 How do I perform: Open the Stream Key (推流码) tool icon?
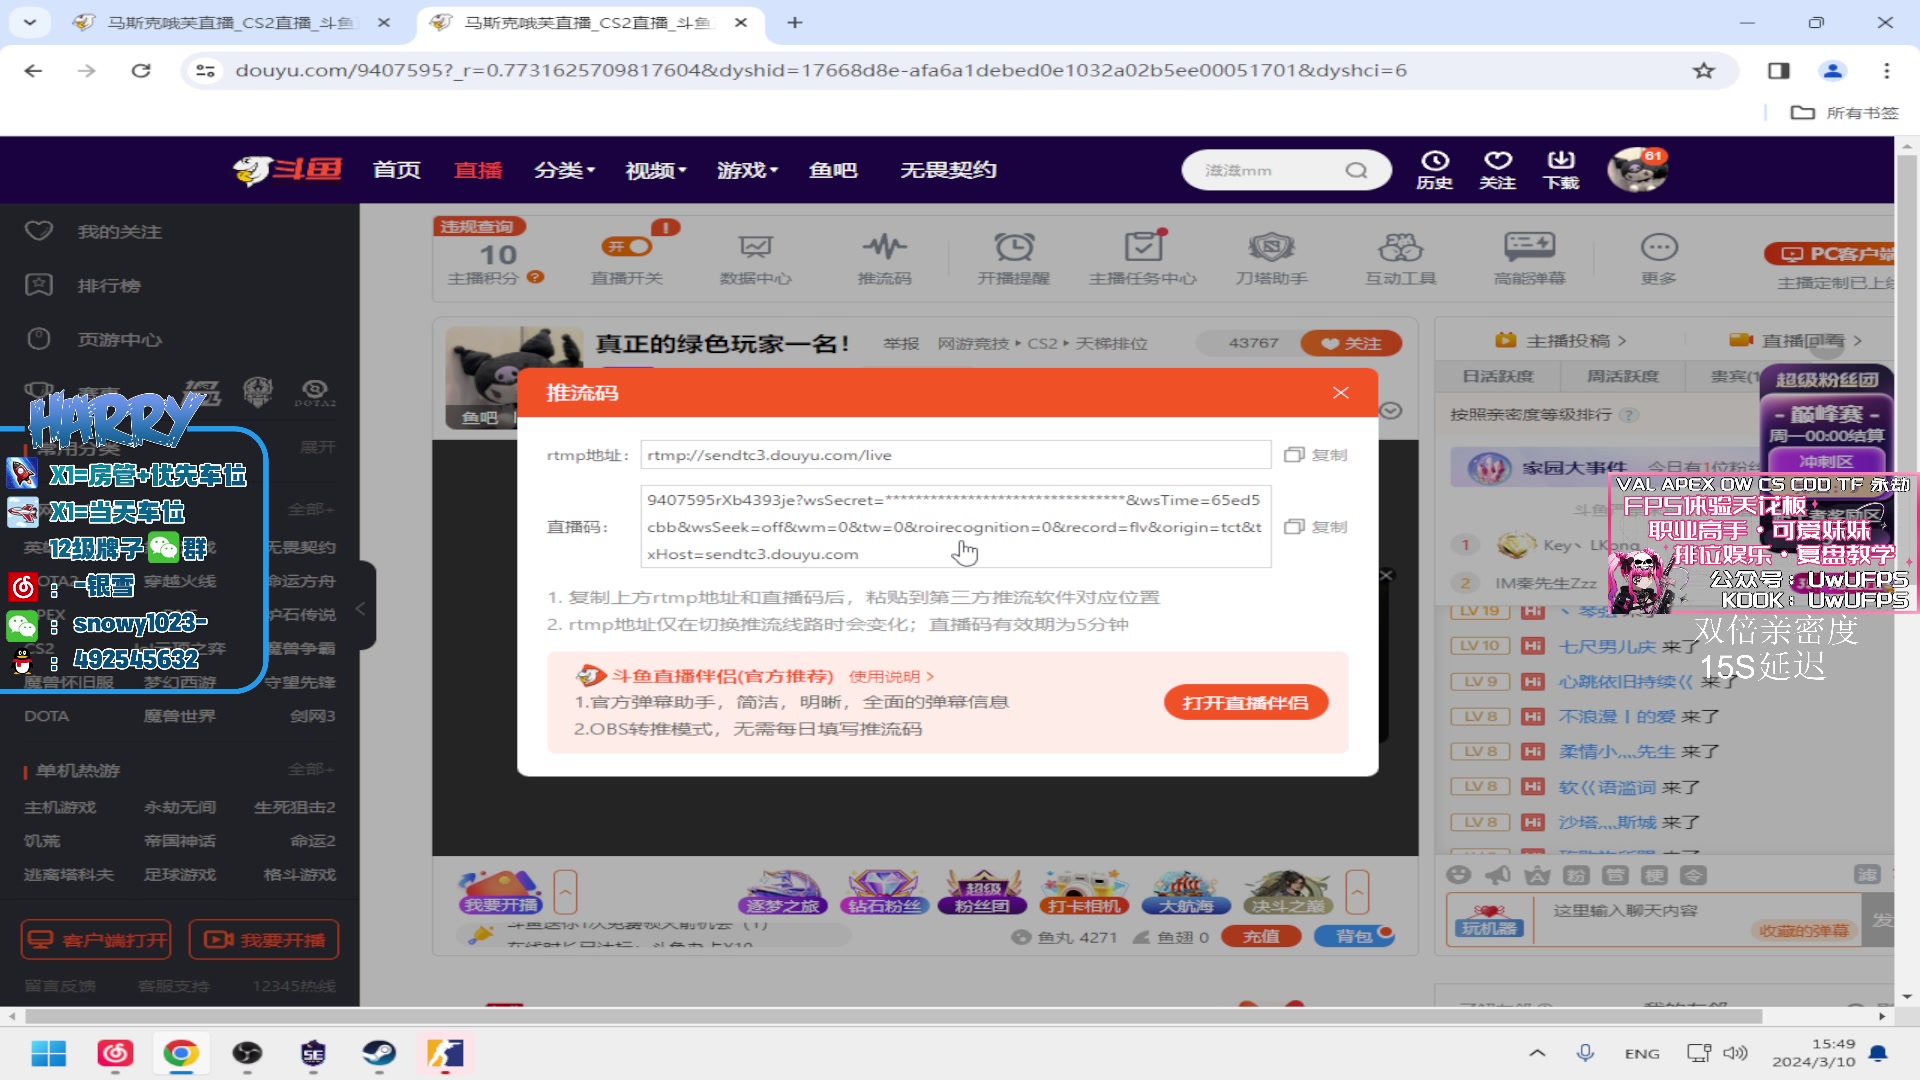point(885,258)
